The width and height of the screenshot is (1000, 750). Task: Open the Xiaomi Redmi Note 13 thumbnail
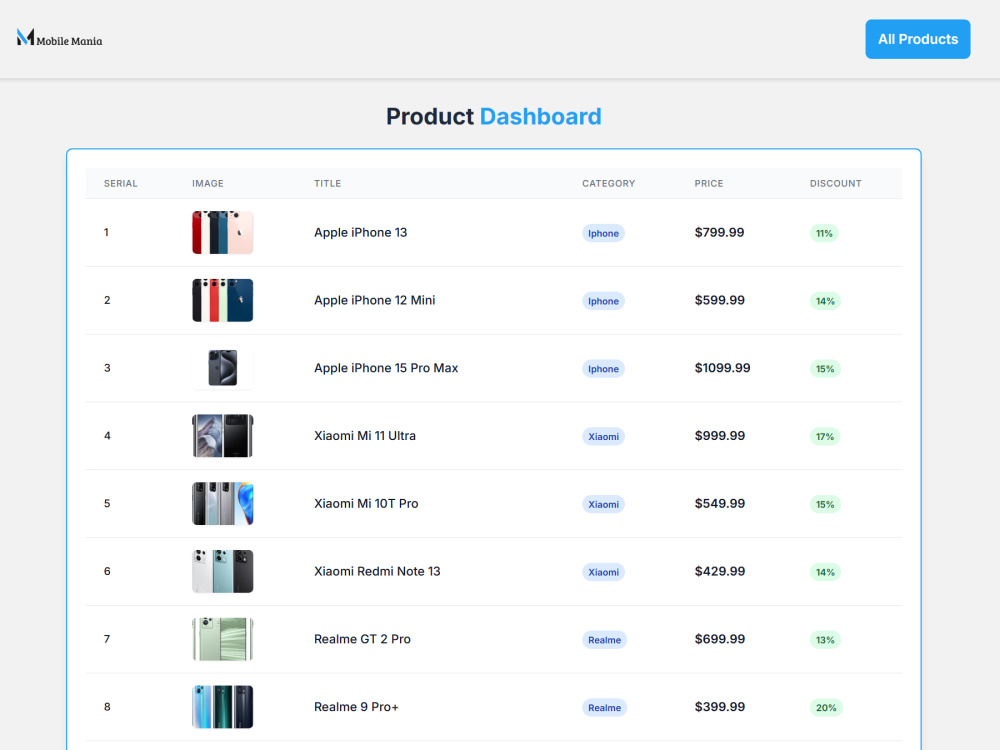[223, 571]
